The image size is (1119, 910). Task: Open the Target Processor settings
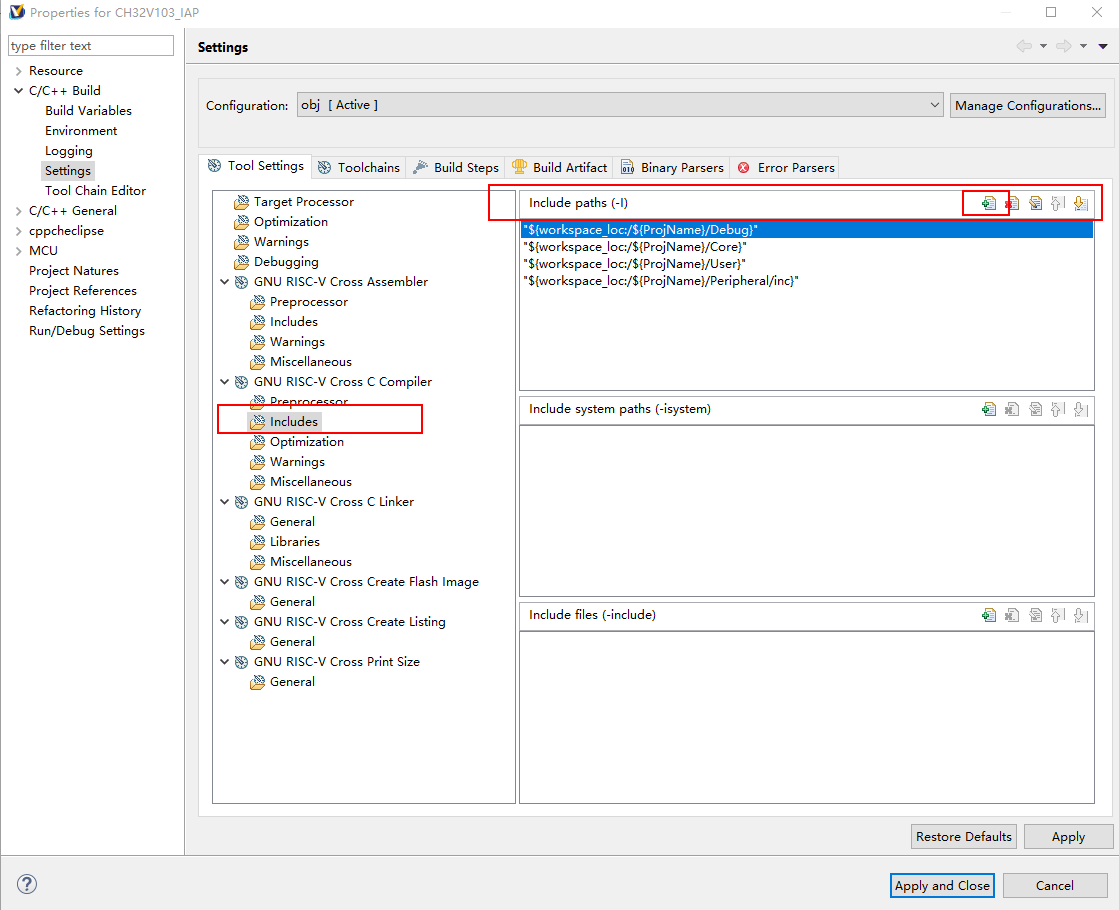(303, 202)
